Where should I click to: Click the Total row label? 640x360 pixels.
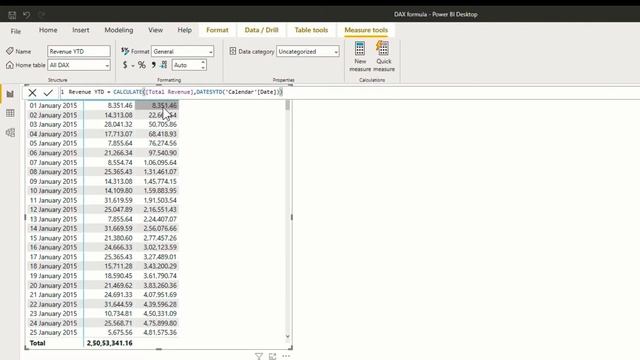click(x=38, y=343)
